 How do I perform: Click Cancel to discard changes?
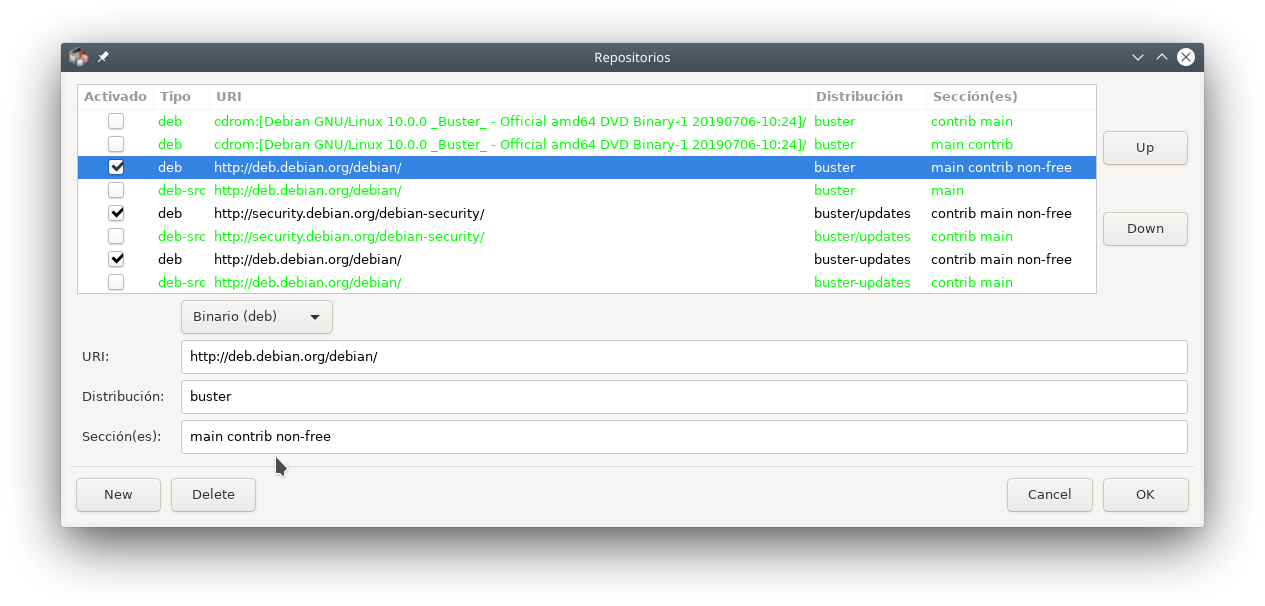pos(1049,494)
